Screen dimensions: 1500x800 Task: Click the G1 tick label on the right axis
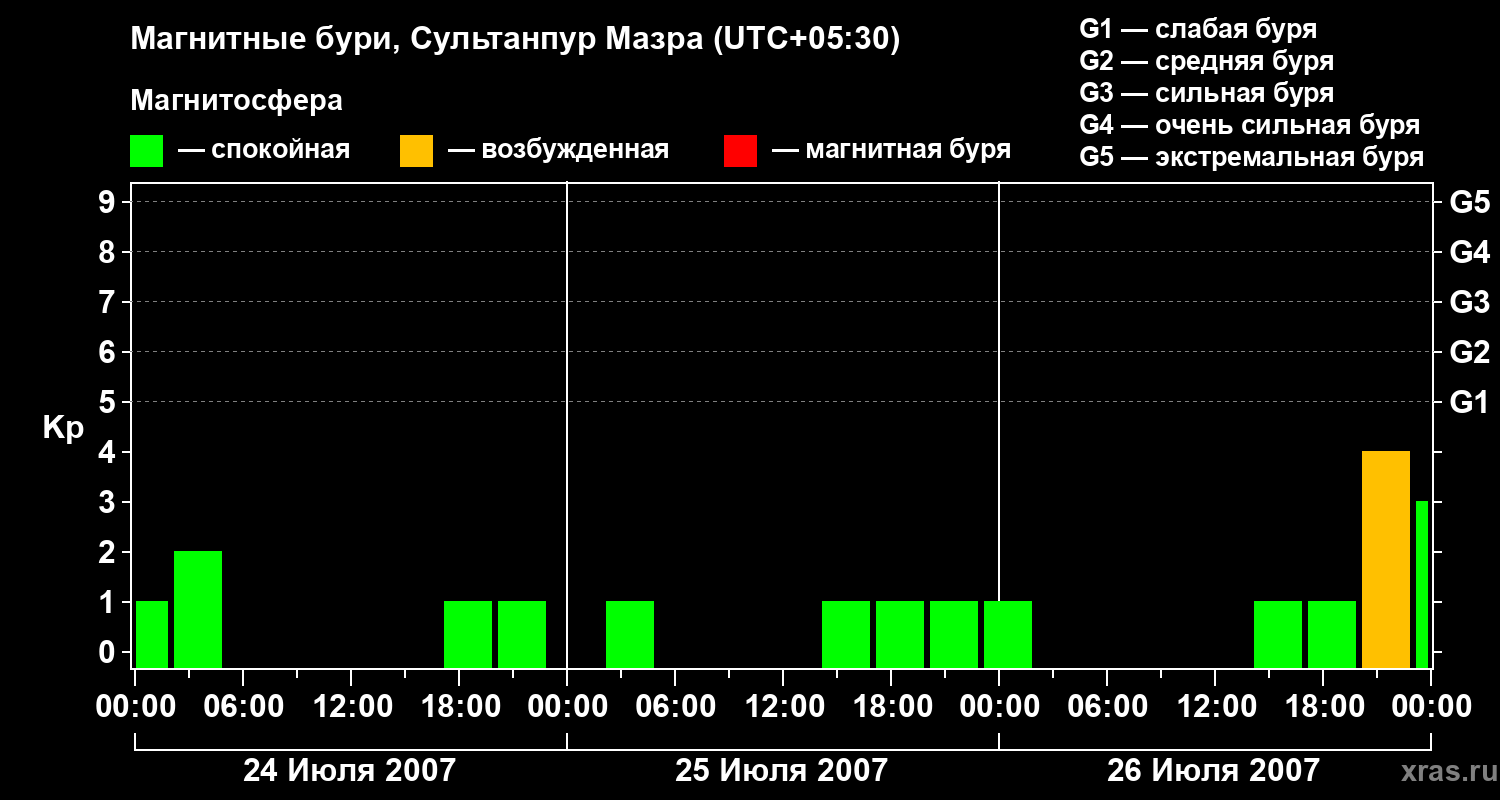coord(1469,402)
